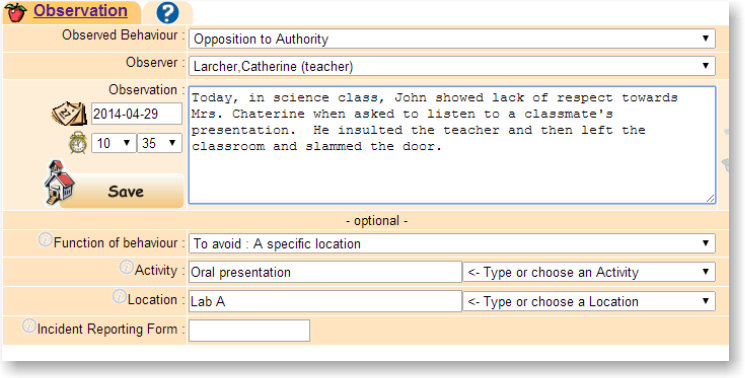745x378 pixels.
Task: Open the choose an Activity dropdown
Action: pyautogui.click(x=589, y=272)
